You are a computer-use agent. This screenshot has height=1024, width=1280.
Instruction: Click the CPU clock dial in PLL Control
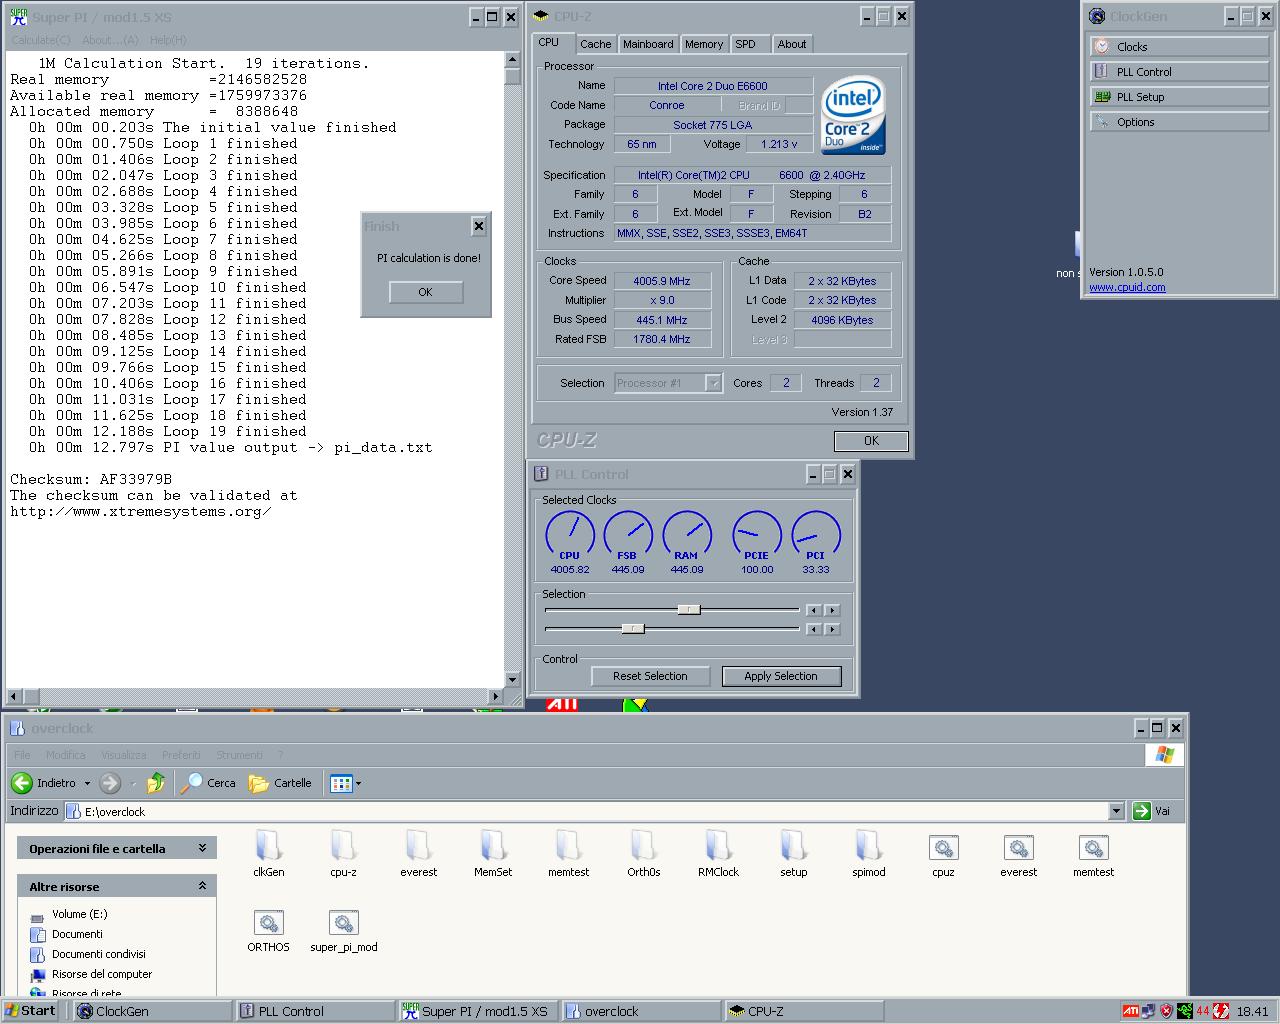tap(570, 534)
